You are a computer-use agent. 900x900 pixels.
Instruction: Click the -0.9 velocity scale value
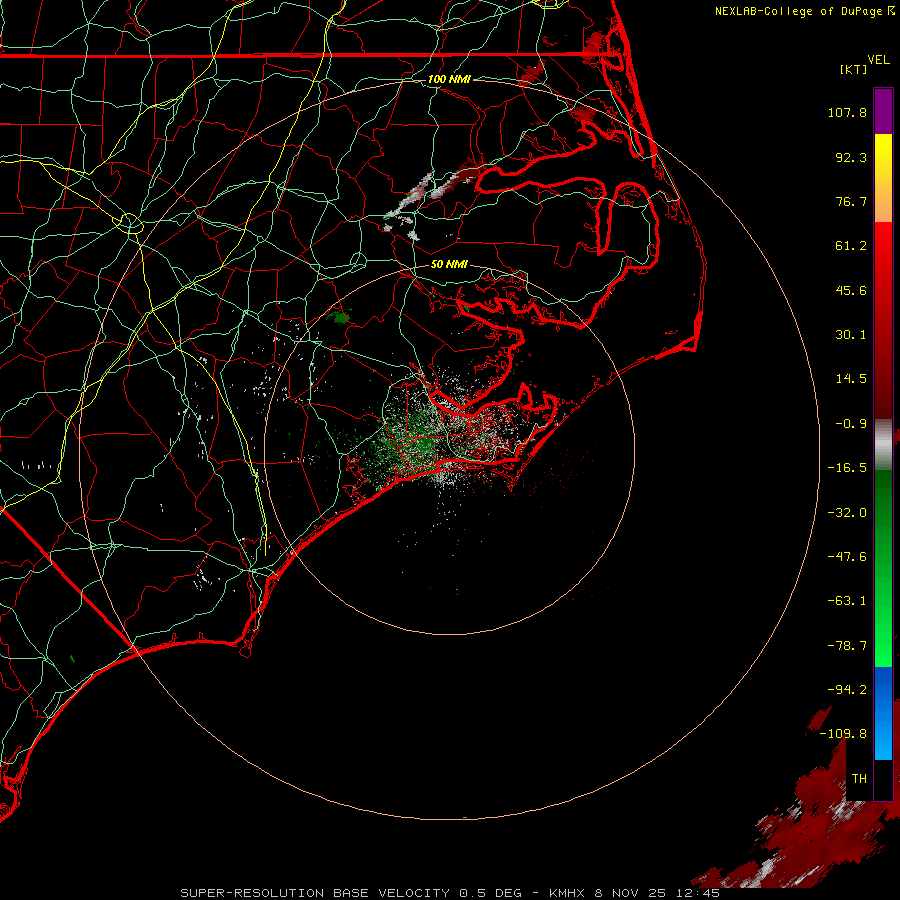pos(851,424)
